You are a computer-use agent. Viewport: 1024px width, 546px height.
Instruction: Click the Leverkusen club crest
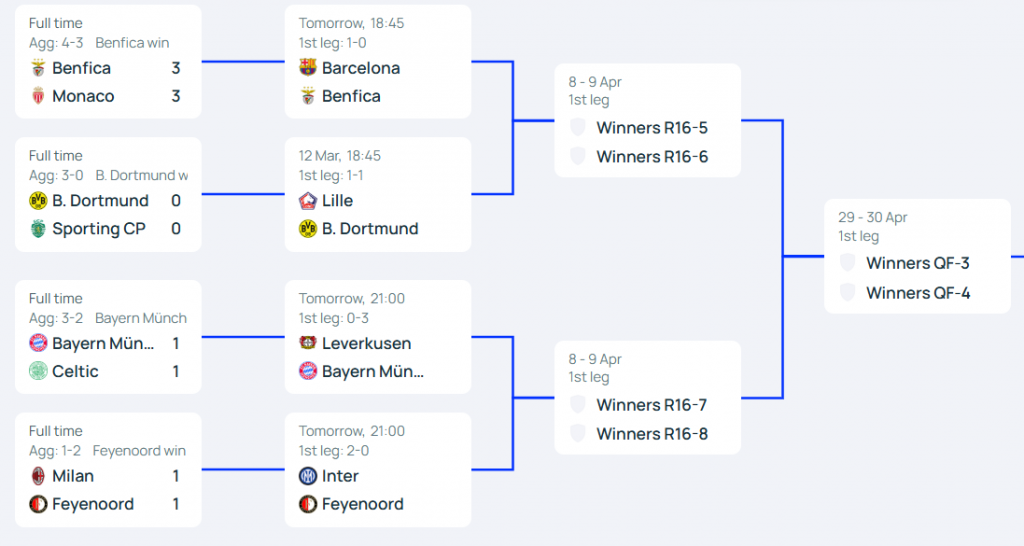click(308, 343)
